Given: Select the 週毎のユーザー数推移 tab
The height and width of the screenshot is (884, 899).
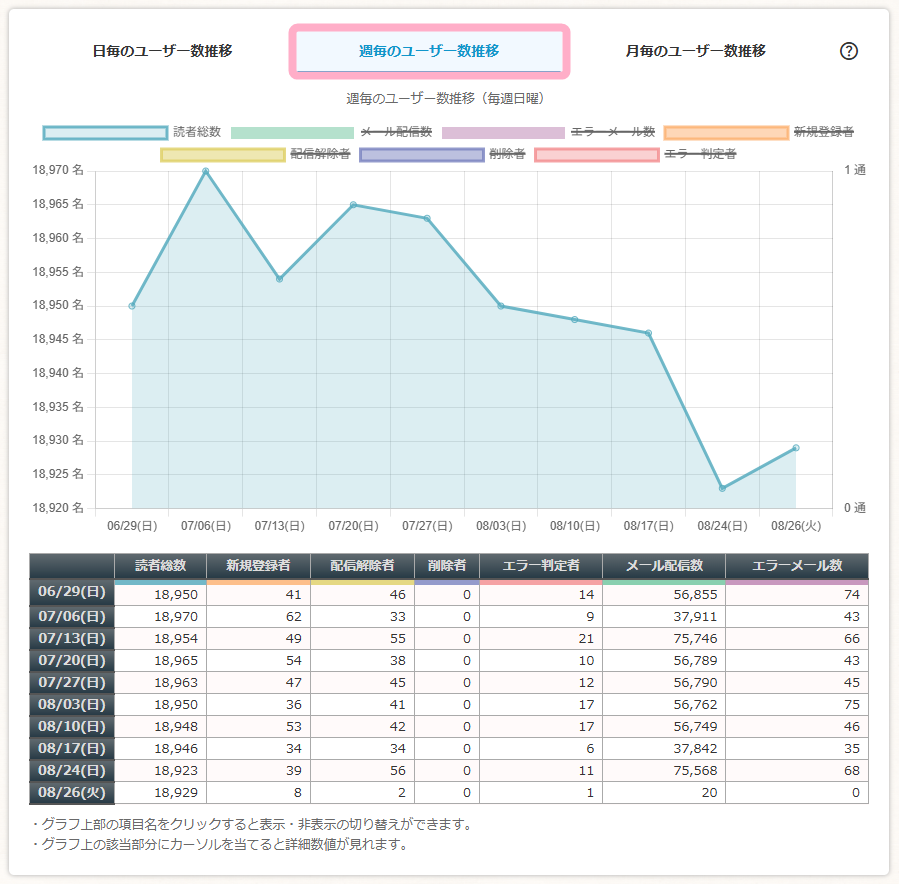Looking at the screenshot, I should [429, 51].
